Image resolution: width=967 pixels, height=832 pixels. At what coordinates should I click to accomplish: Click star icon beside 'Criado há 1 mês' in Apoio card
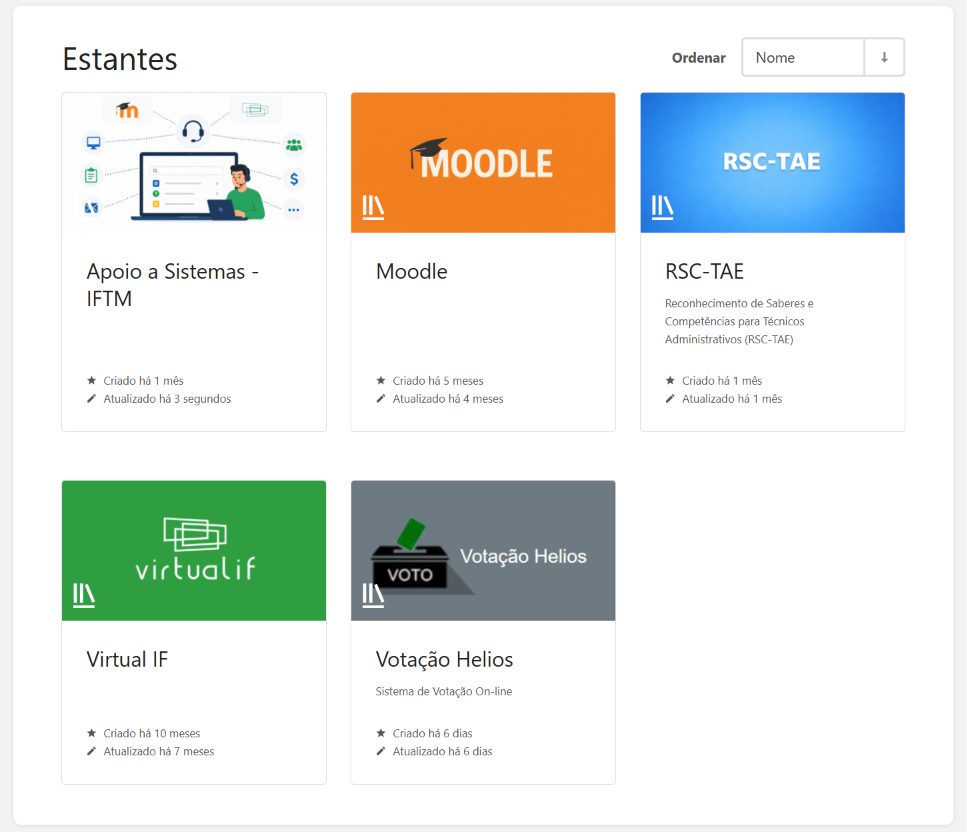pos(92,381)
